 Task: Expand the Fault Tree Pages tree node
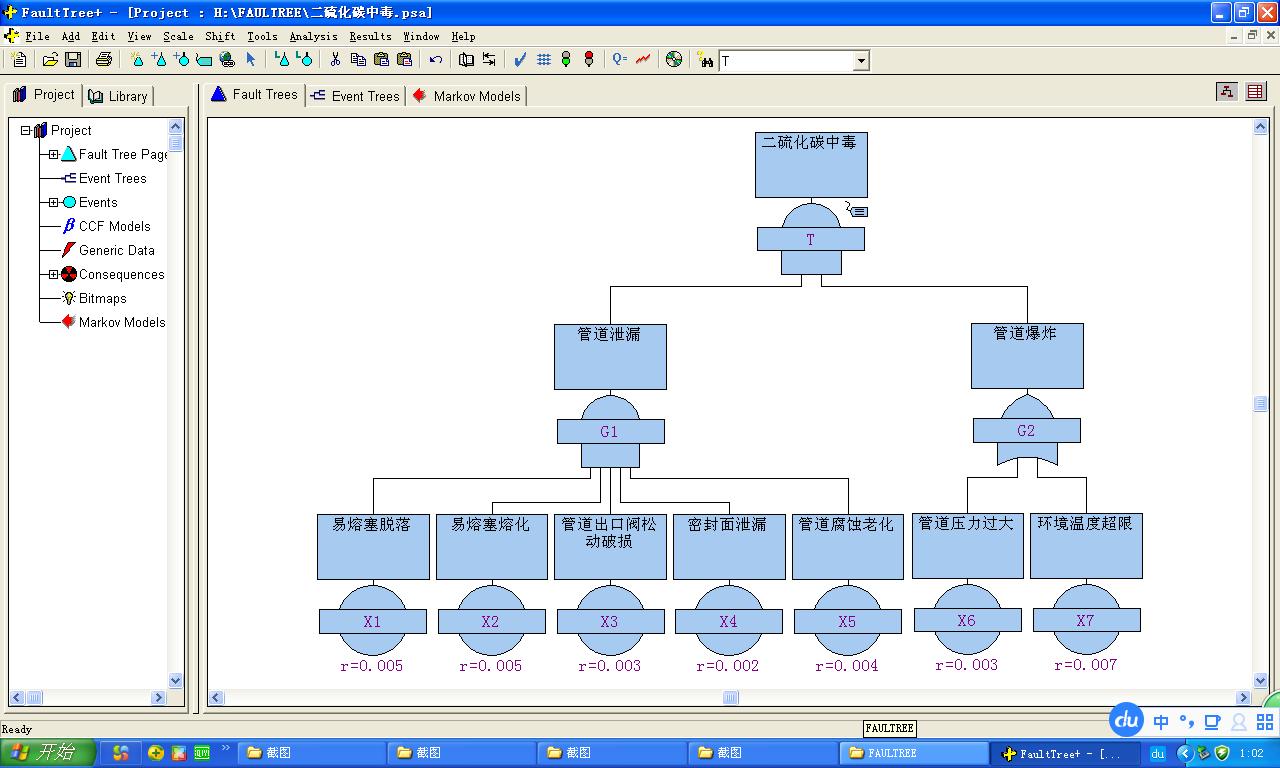53,154
